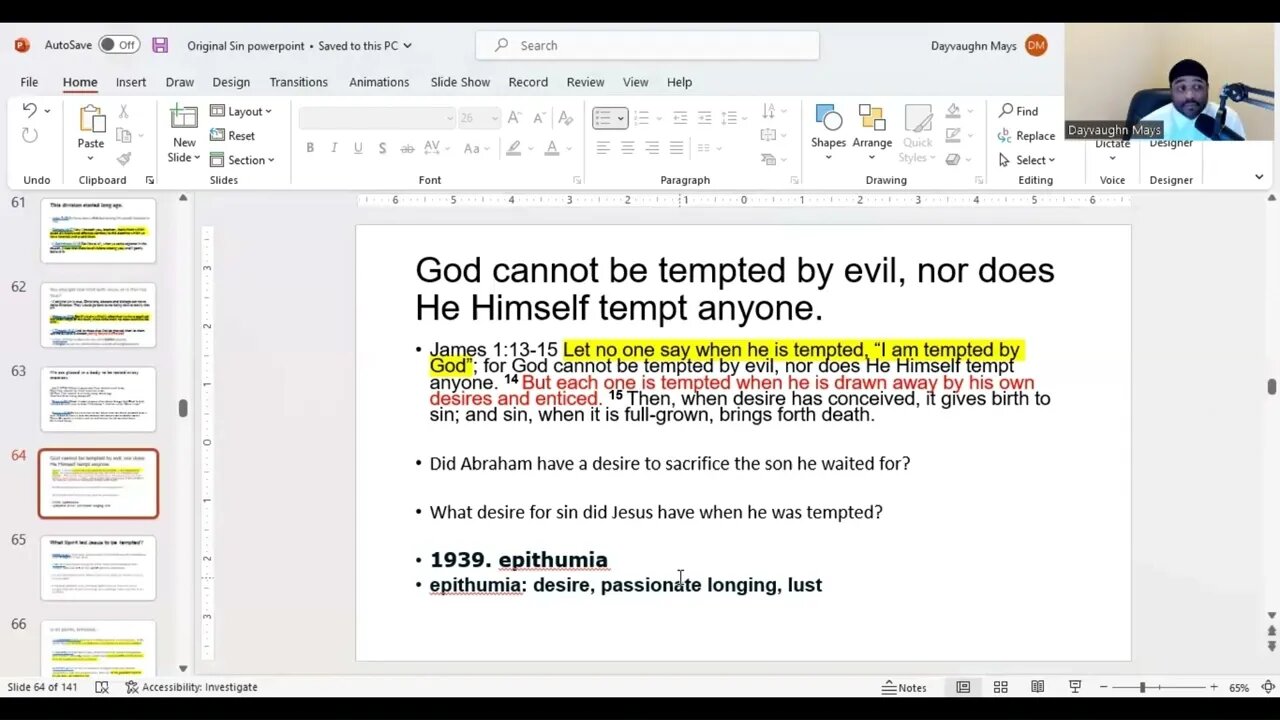Click the Reset slide button
The image size is (1280, 720).
pyautogui.click(x=233, y=135)
